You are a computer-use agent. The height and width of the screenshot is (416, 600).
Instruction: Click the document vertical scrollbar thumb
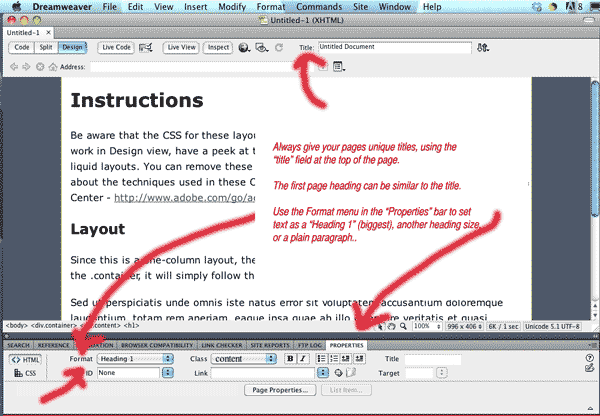[595, 149]
